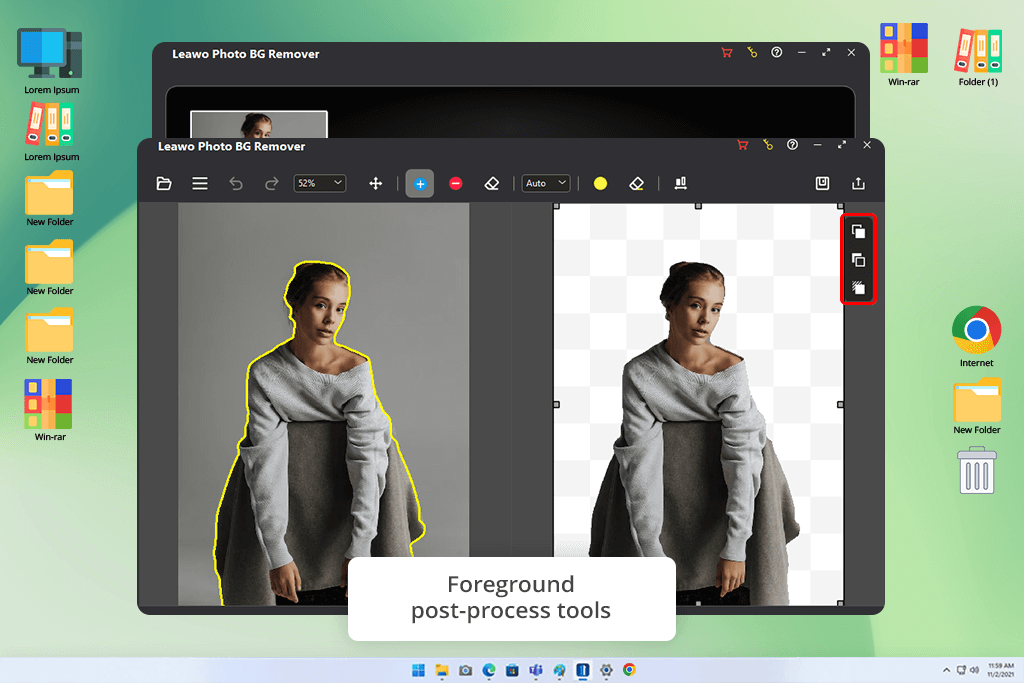1024x683 pixels.
Task: Open Microsoft Edge from the taskbar
Action: tap(489, 670)
